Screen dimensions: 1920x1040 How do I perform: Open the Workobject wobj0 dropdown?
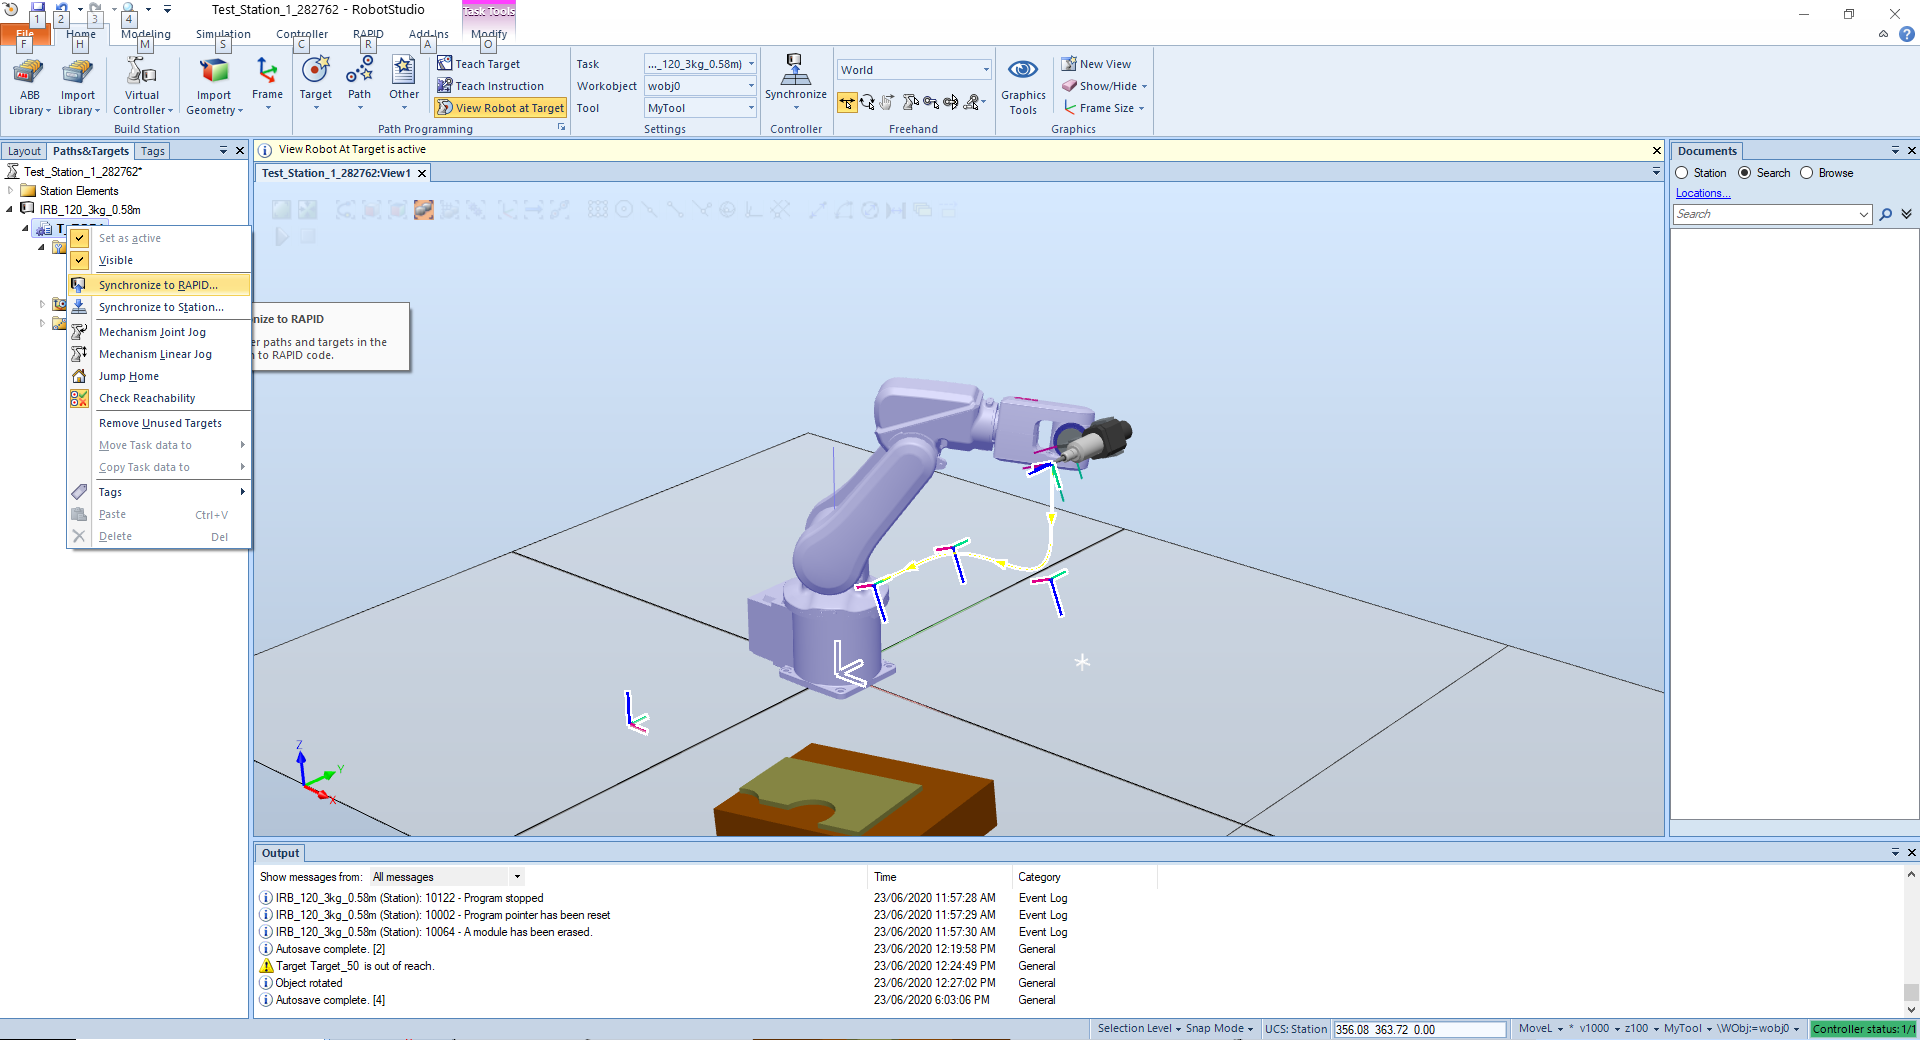pos(751,86)
